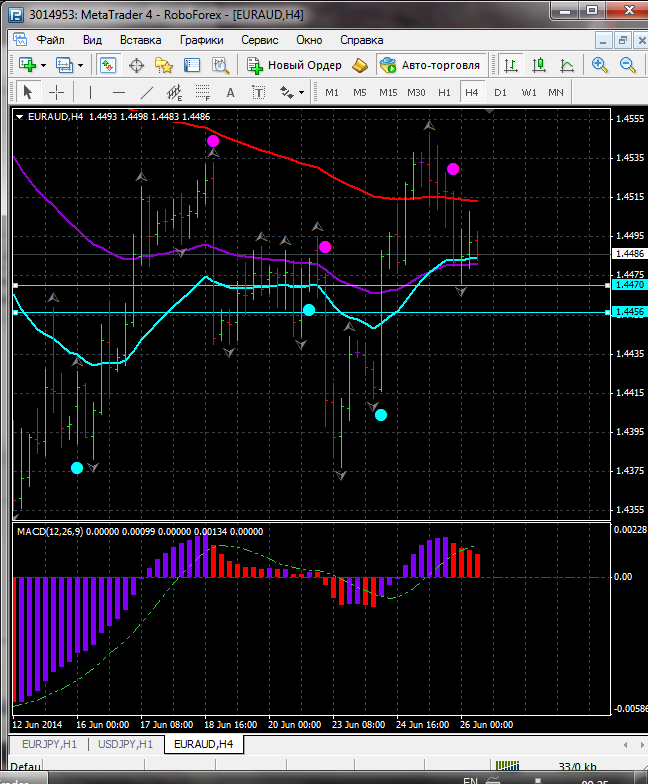The width and height of the screenshot is (660, 784).
Task: Draw a trendline
Action: click(146, 92)
